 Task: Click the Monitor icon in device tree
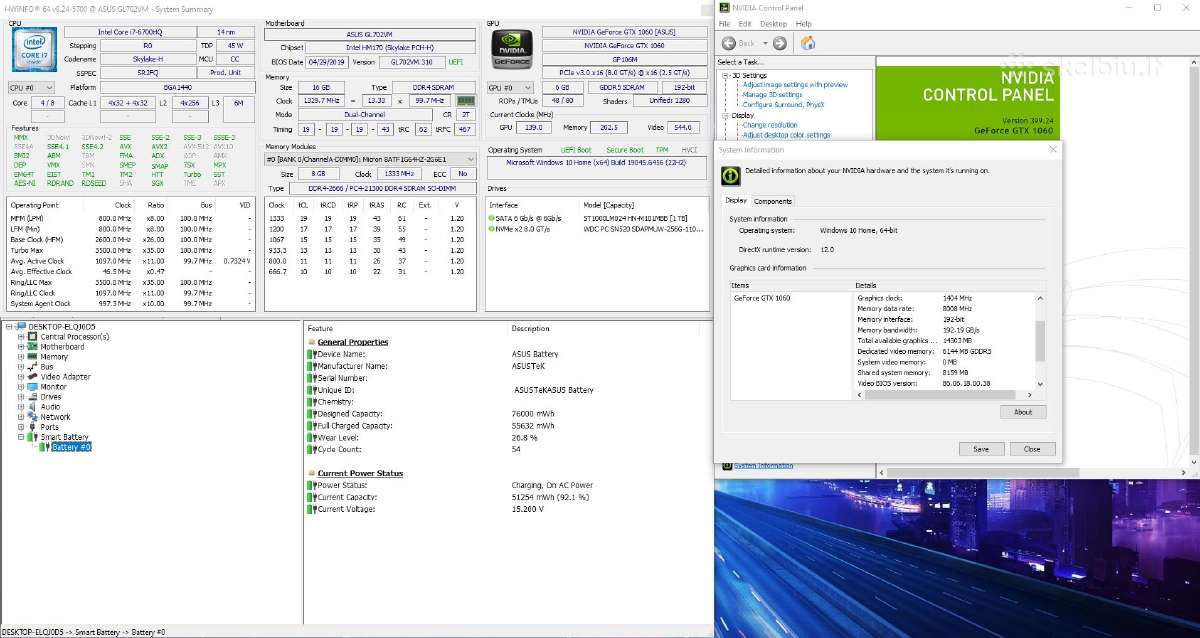[x=33, y=387]
